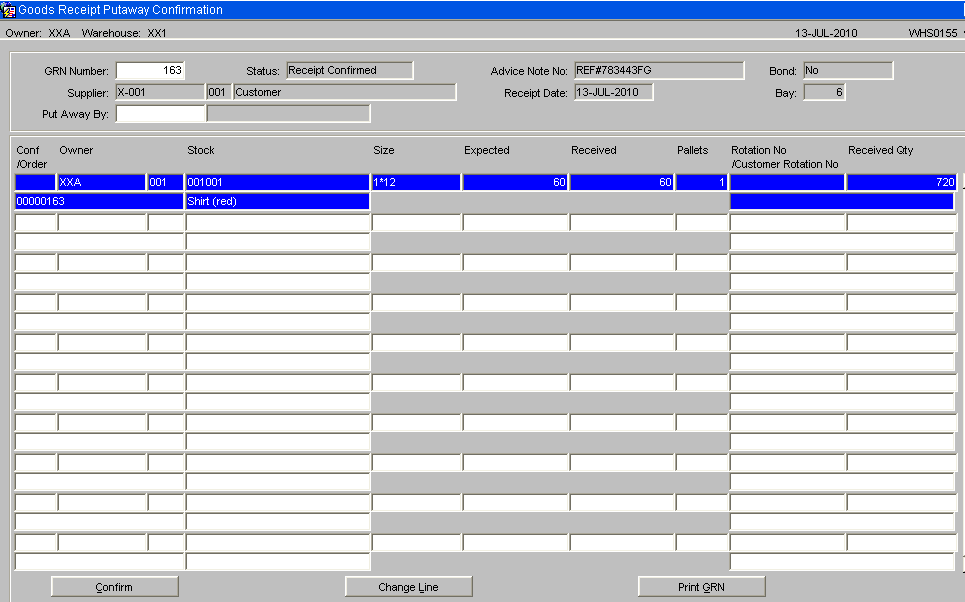Click the Print GRN button

(x=702, y=587)
